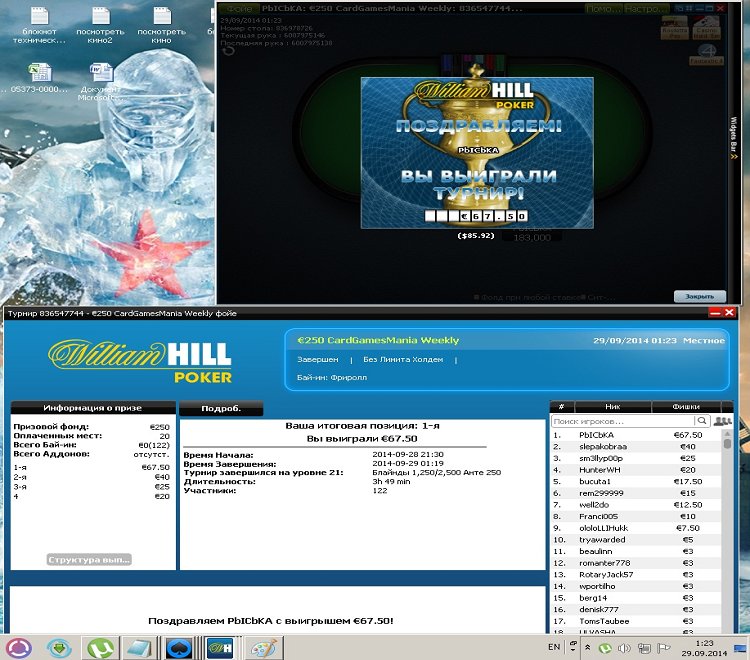Viewport: 750px width, 660px height.
Task: Select the Информация о призе tab
Action: click(x=93, y=408)
